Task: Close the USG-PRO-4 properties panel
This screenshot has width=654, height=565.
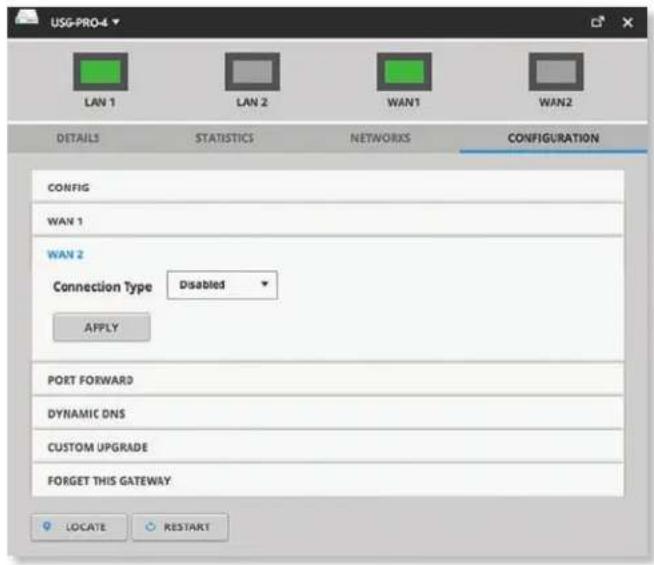Action: 628,22
